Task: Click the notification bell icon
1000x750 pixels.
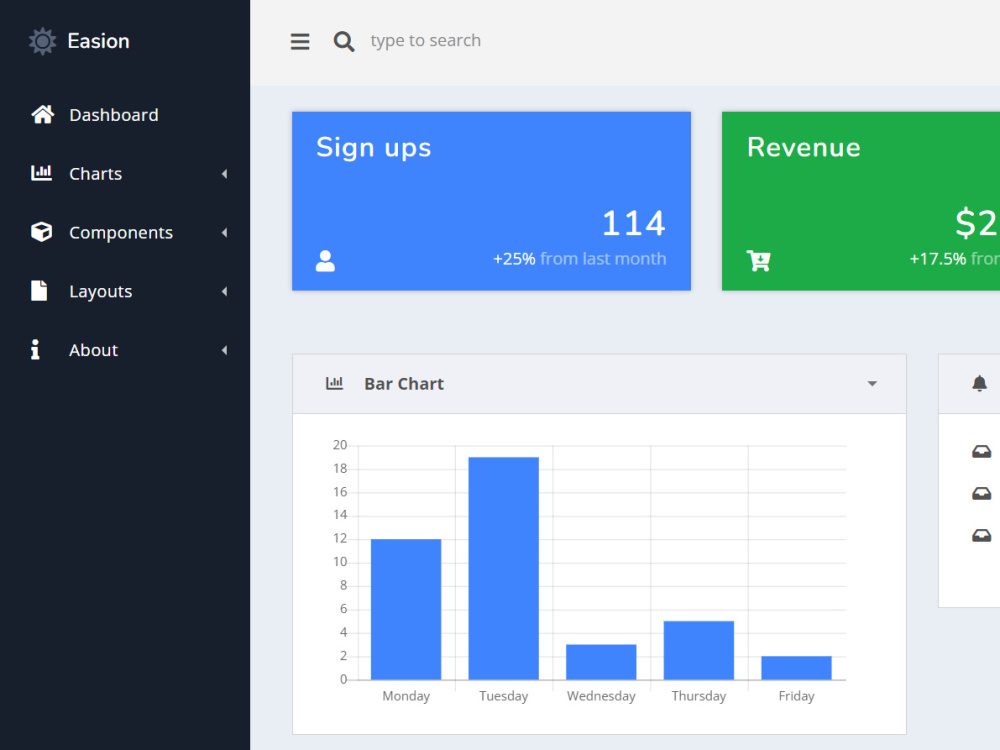Action: pyautogui.click(x=980, y=383)
